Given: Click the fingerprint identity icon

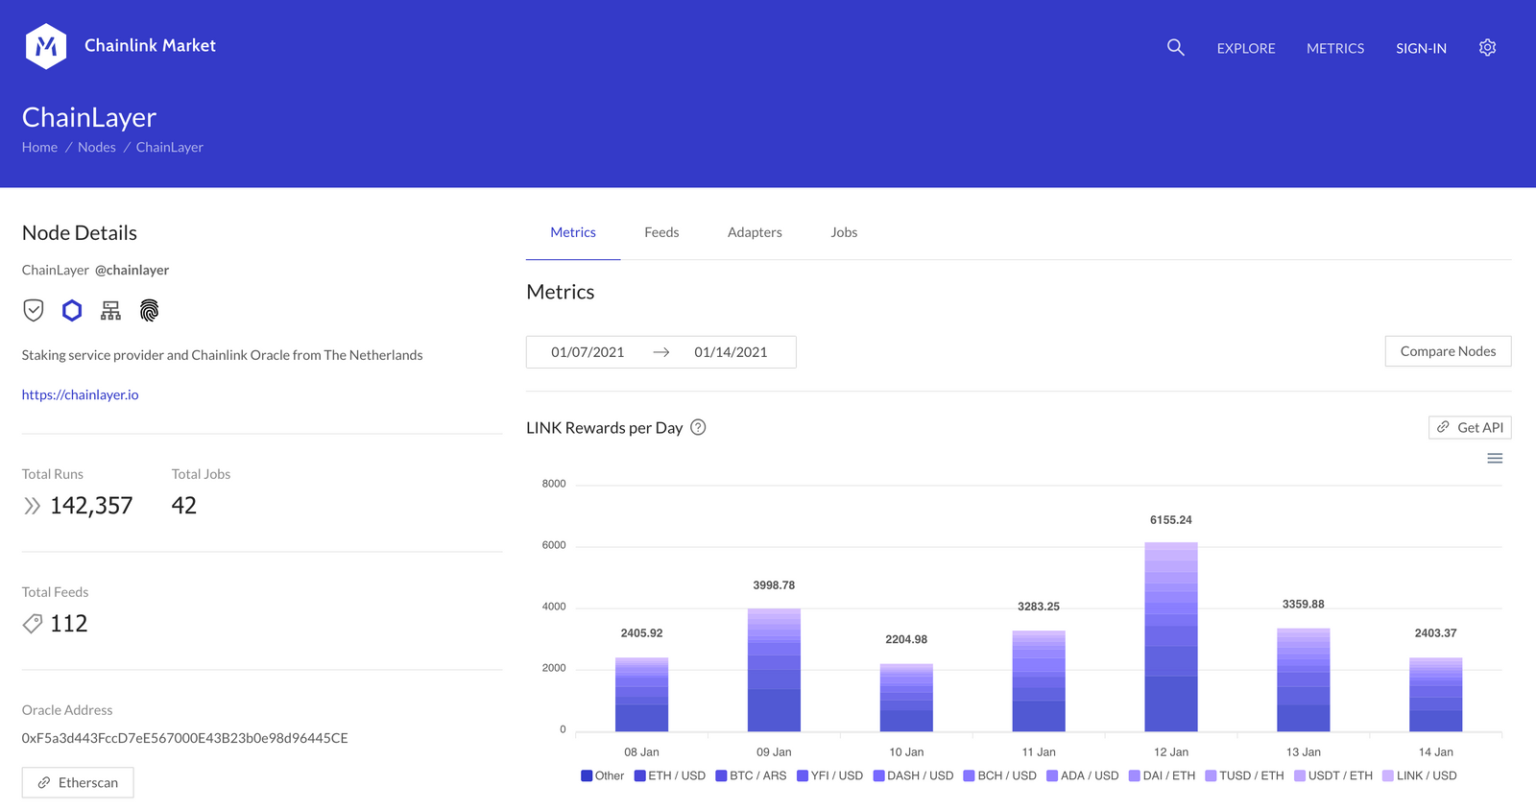Looking at the screenshot, I should click(x=149, y=310).
